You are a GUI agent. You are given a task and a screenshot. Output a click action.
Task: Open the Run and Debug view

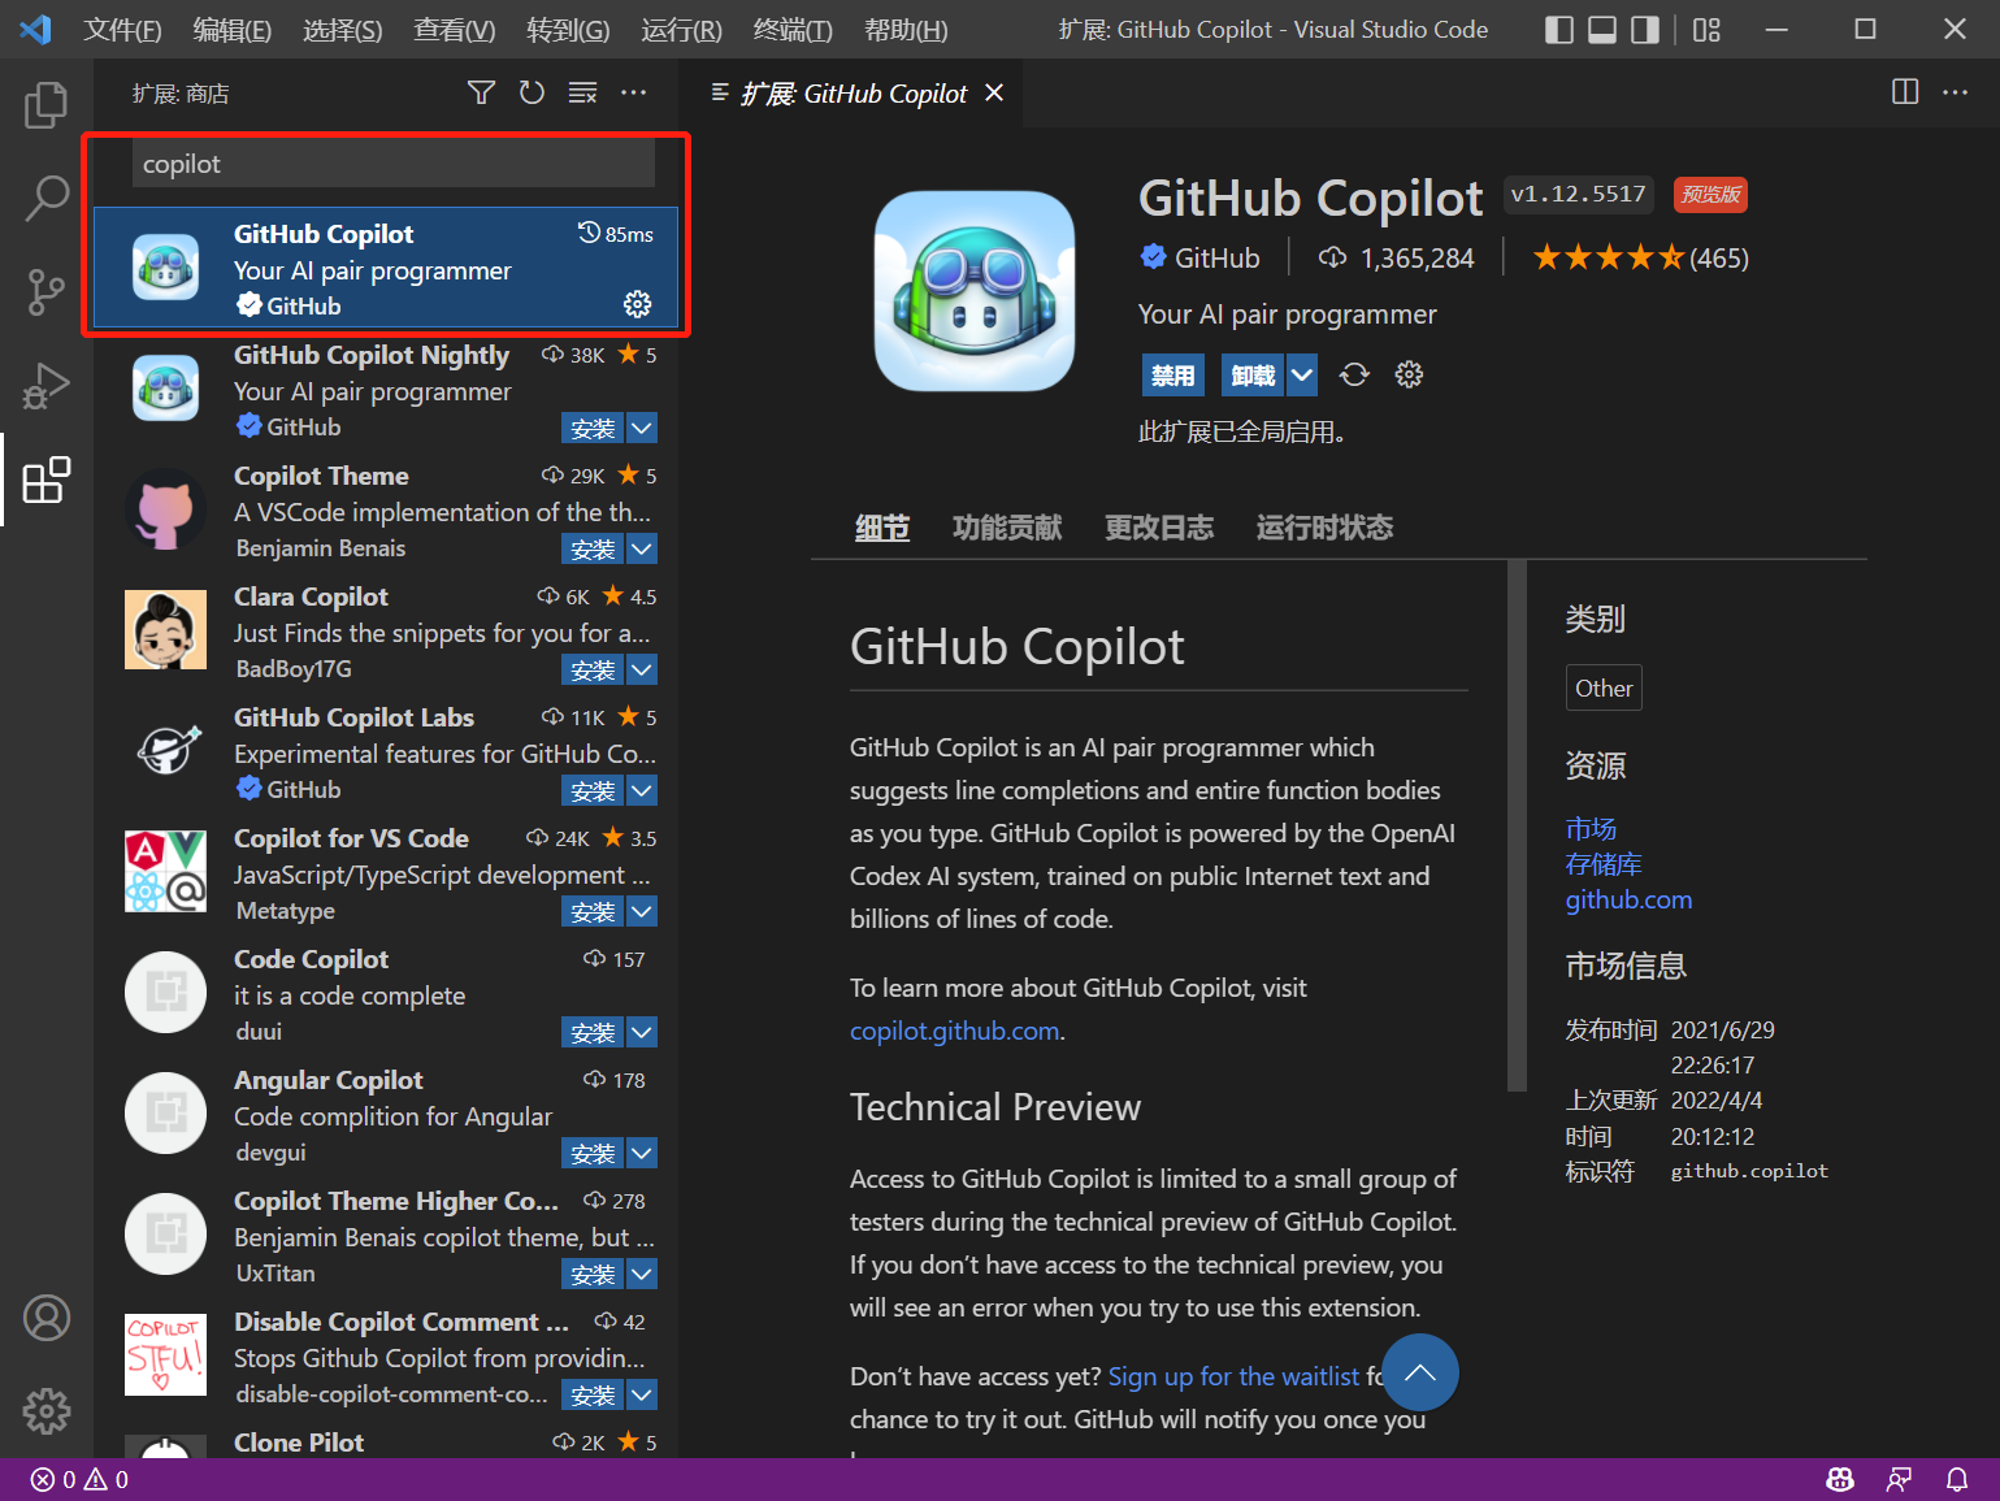(46, 386)
